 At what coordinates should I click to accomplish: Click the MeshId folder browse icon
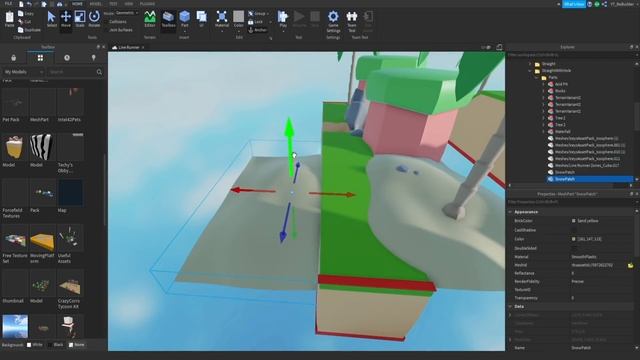[630, 265]
